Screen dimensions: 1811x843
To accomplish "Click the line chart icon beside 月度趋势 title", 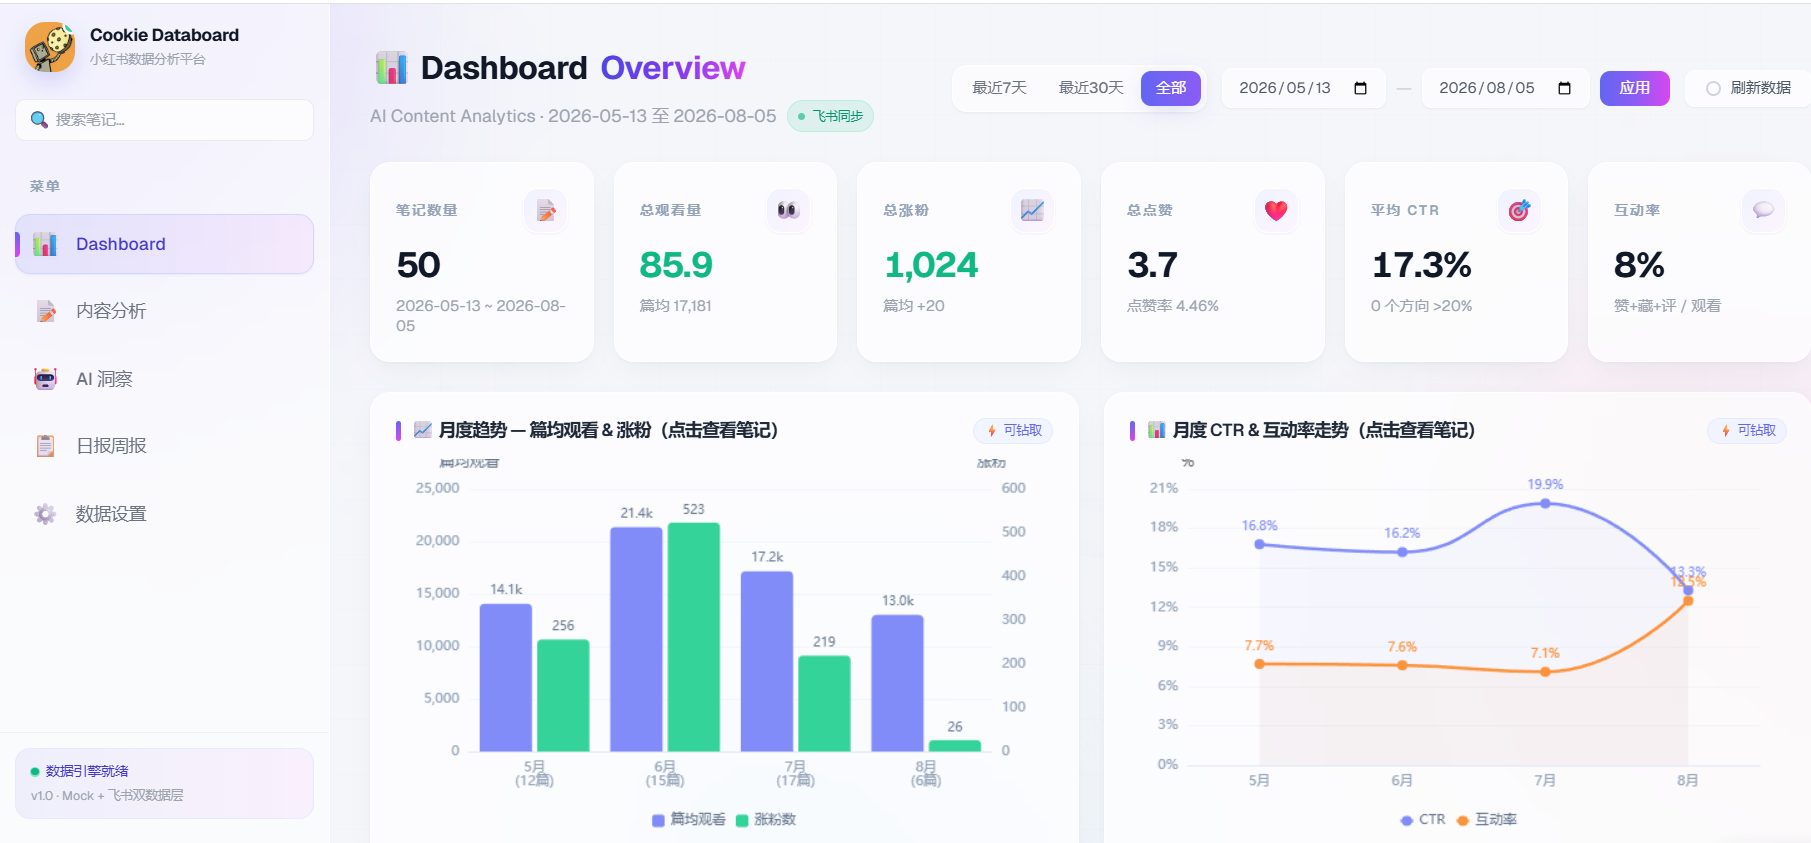I will 423,430.
